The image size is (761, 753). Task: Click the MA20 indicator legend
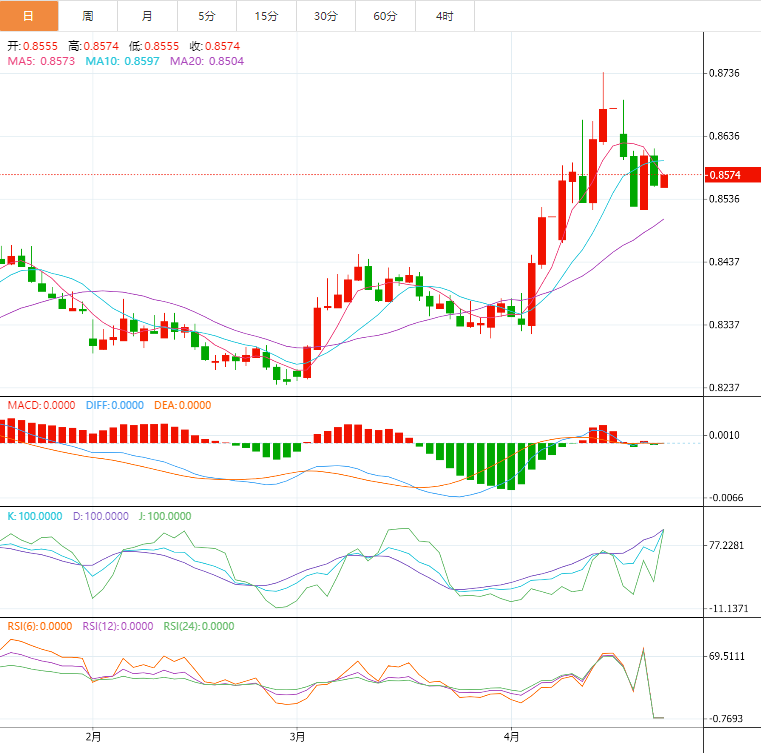point(207,61)
